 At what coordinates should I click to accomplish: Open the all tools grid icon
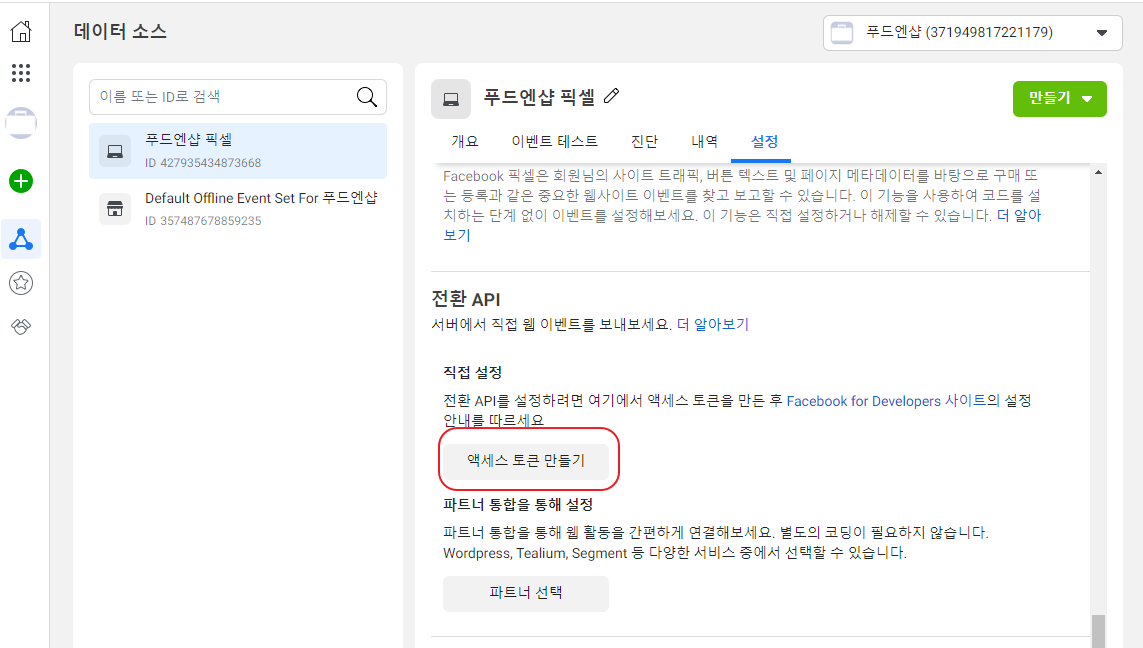pyautogui.click(x=21, y=73)
